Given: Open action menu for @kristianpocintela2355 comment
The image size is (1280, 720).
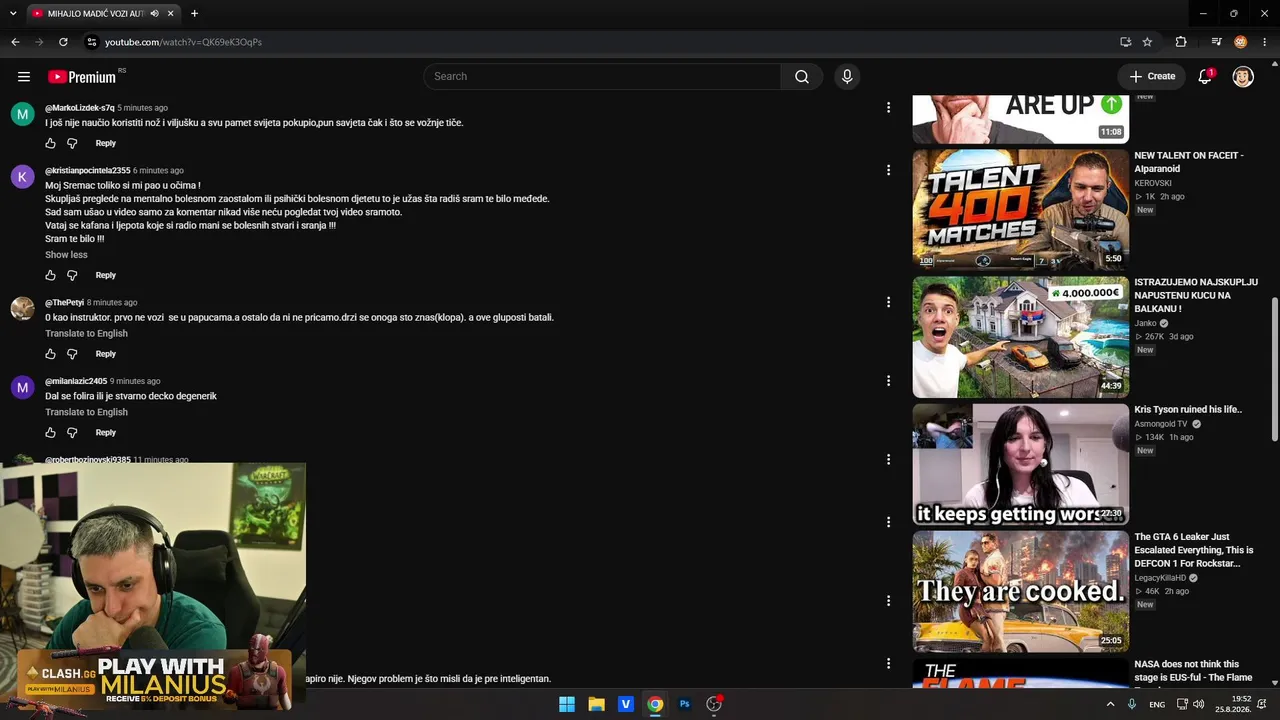Looking at the screenshot, I should [x=888, y=170].
